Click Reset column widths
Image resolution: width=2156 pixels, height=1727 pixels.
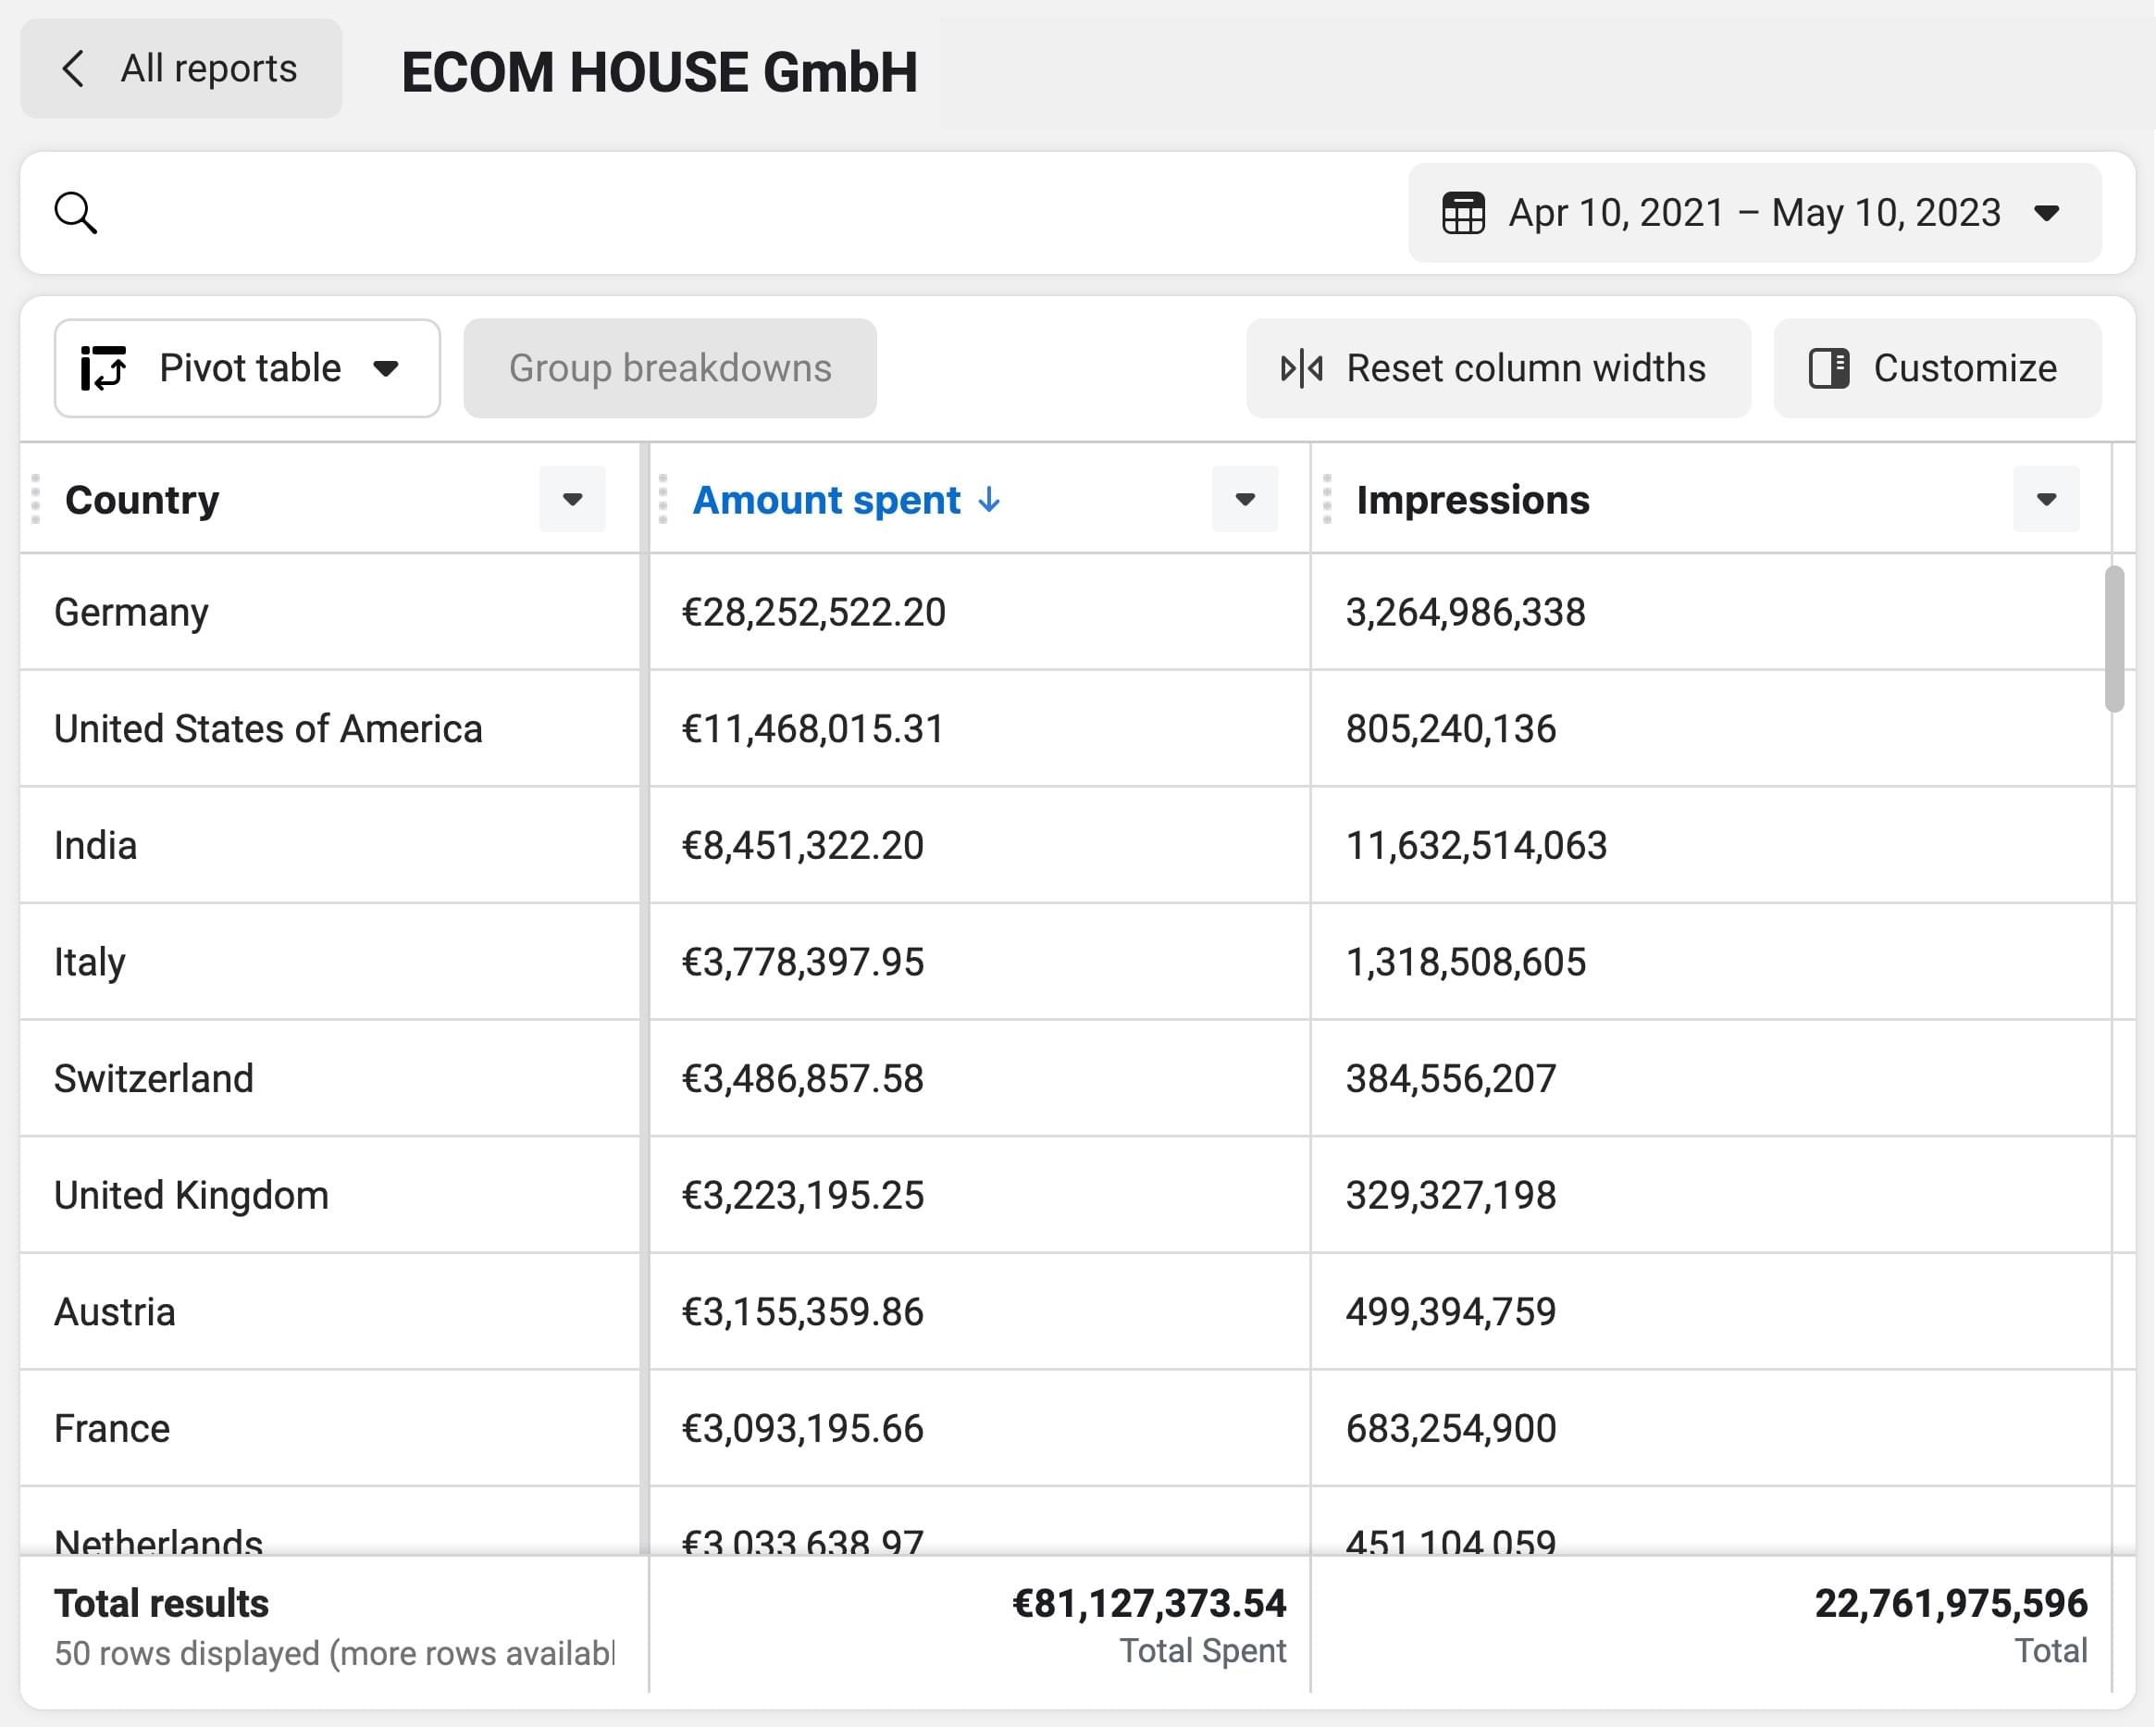1498,368
